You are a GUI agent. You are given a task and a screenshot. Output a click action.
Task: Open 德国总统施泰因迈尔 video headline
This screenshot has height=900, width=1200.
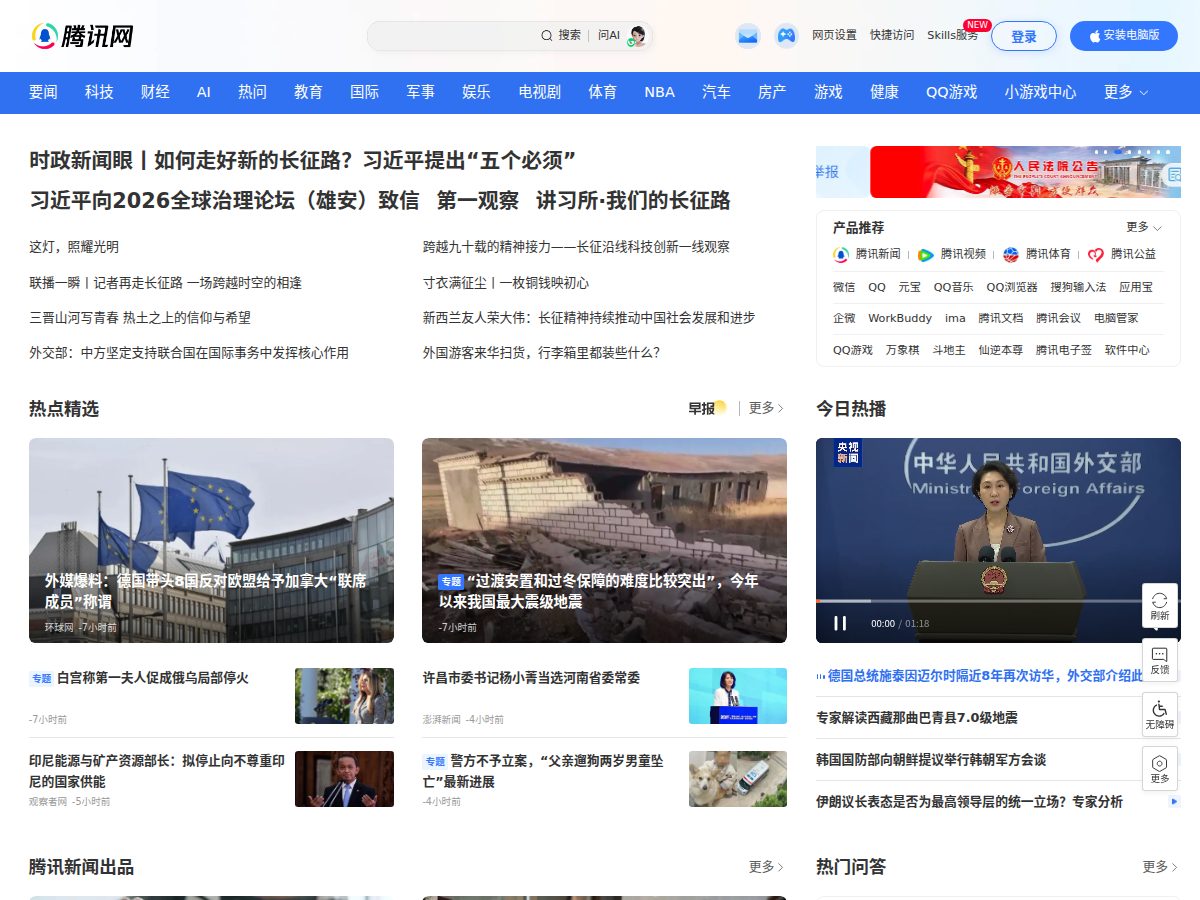click(985, 676)
